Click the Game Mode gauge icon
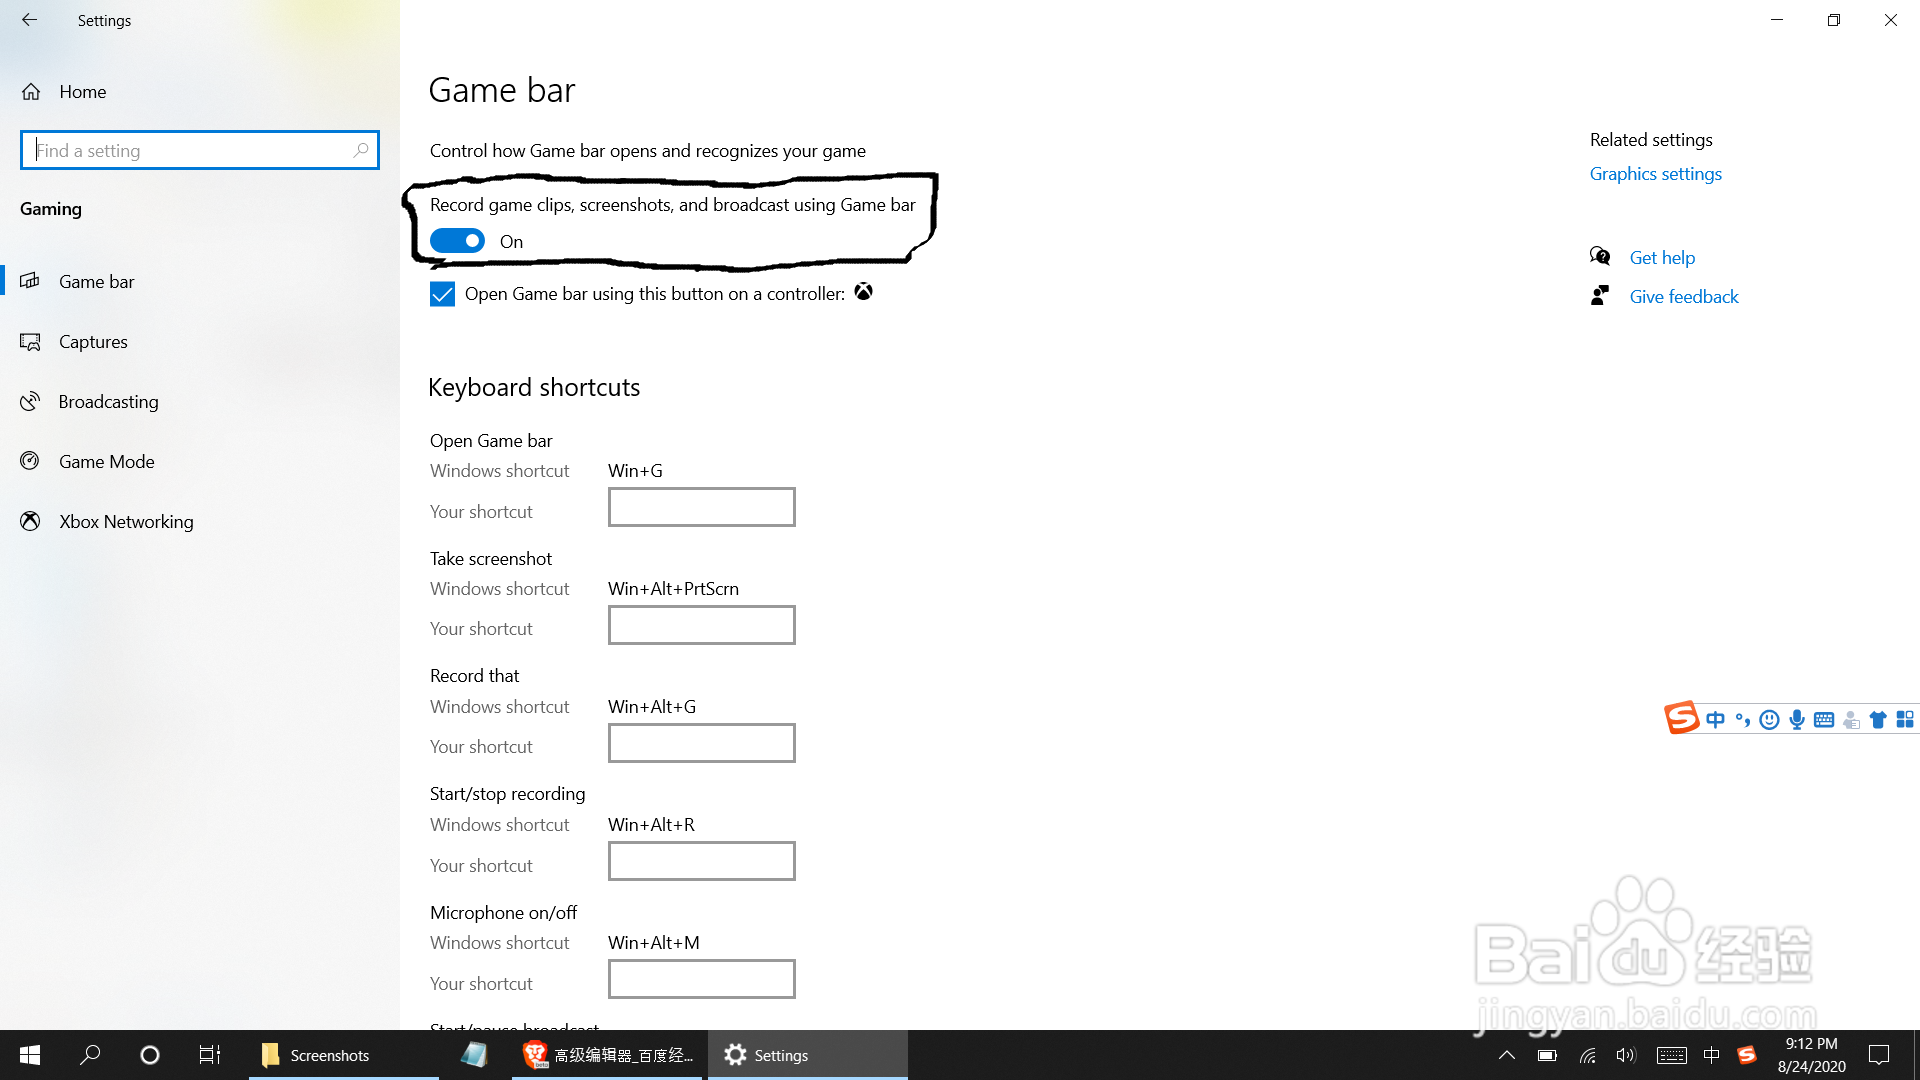The height and width of the screenshot is (1080, 1920). pos(31,461)
